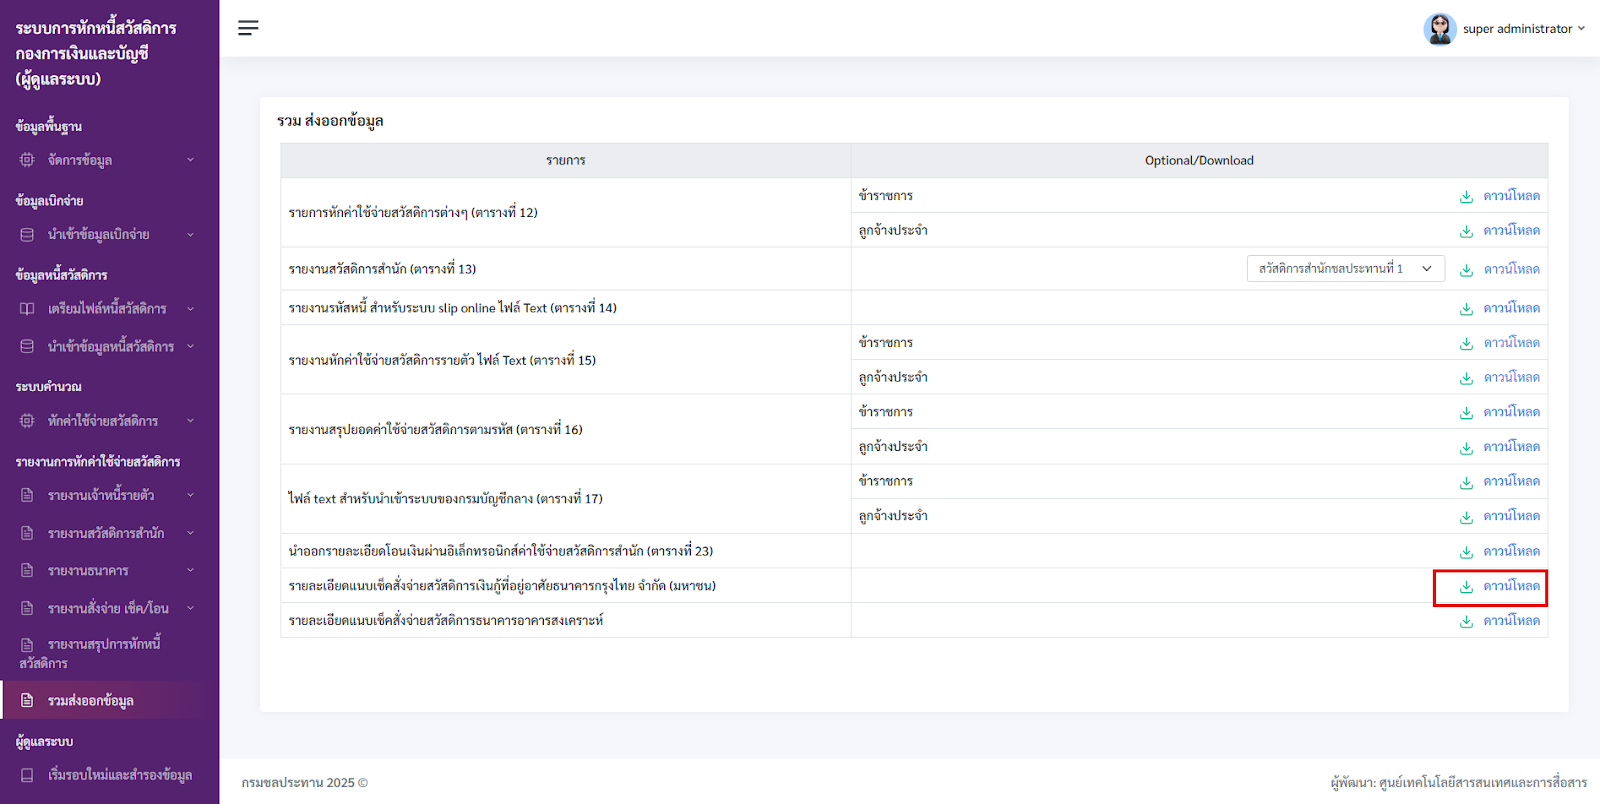The width and height of the screenshot is (1600, 804).
Task: Click the รายงานสั่งจ่าย เช็ค/โอน document icon
Action: pyautogui.click(x=27, y=608)
